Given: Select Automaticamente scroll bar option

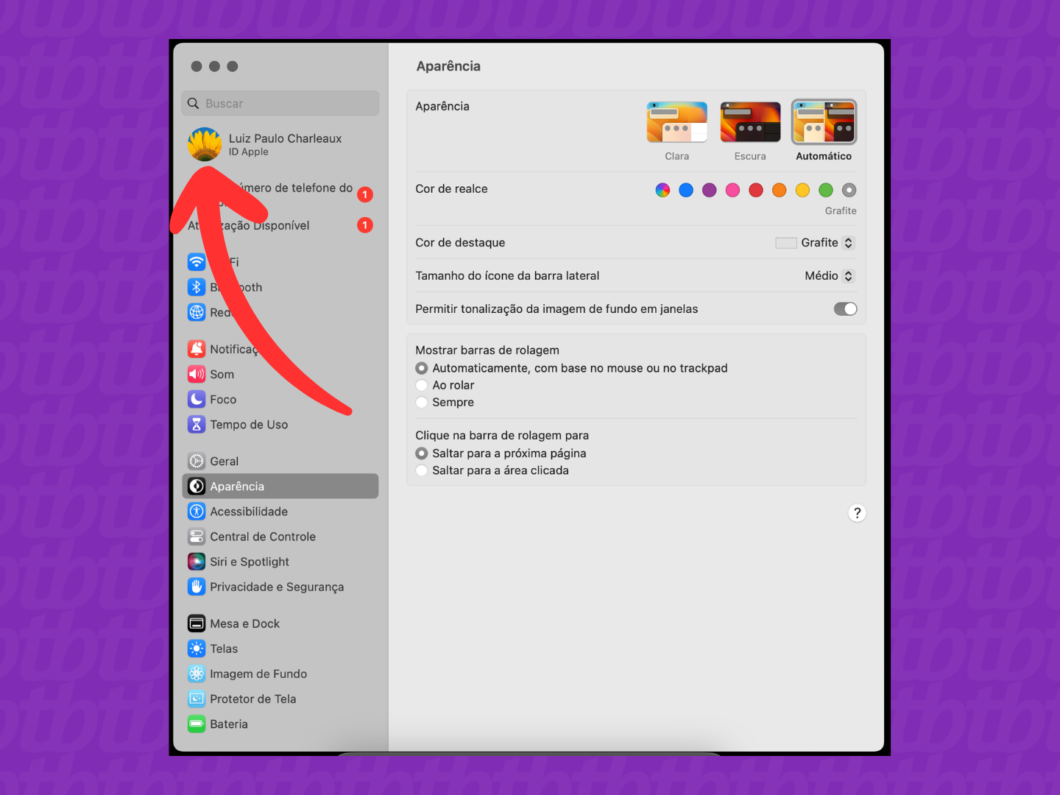Looking at the screenshot, I should pos(421,368).
